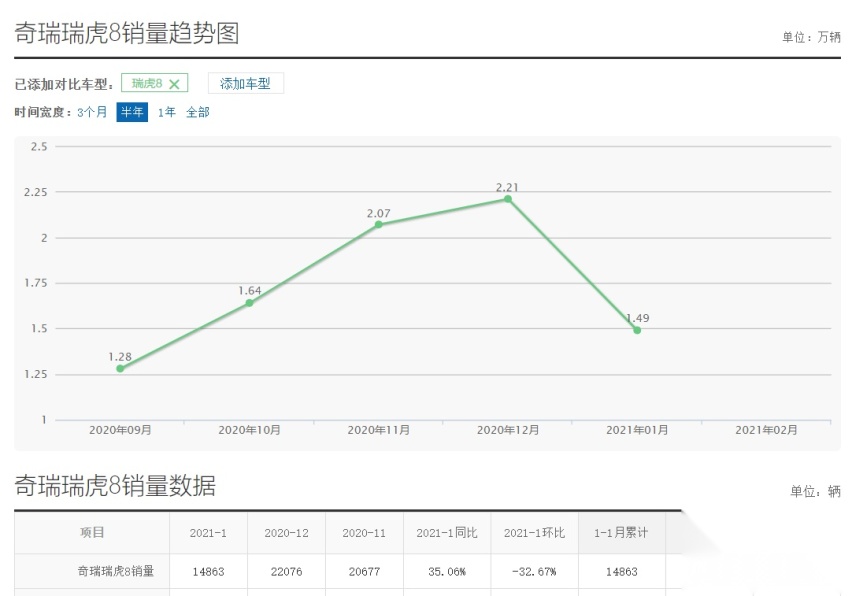Select the 3个月 time range
Viewport: 852px width, 596px height.
pyautogui.click(x=92, y=112)
